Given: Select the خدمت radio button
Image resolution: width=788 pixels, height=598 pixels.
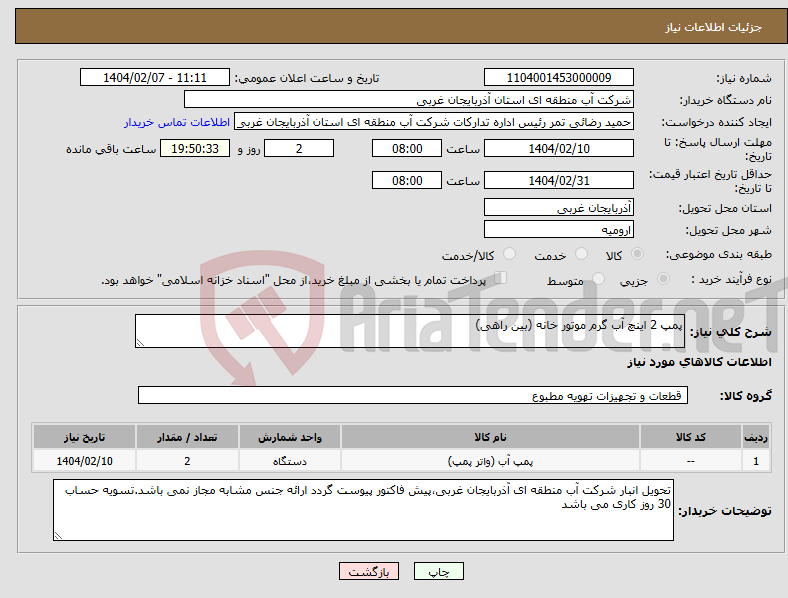Looking at the screenshot, I should pos(581,254).
